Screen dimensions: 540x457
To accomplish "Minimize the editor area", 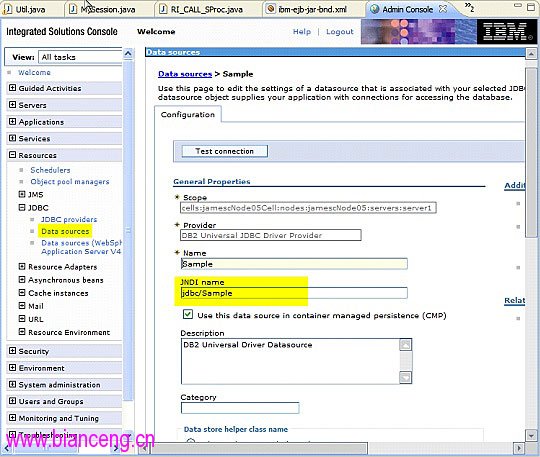I will 518,6.
